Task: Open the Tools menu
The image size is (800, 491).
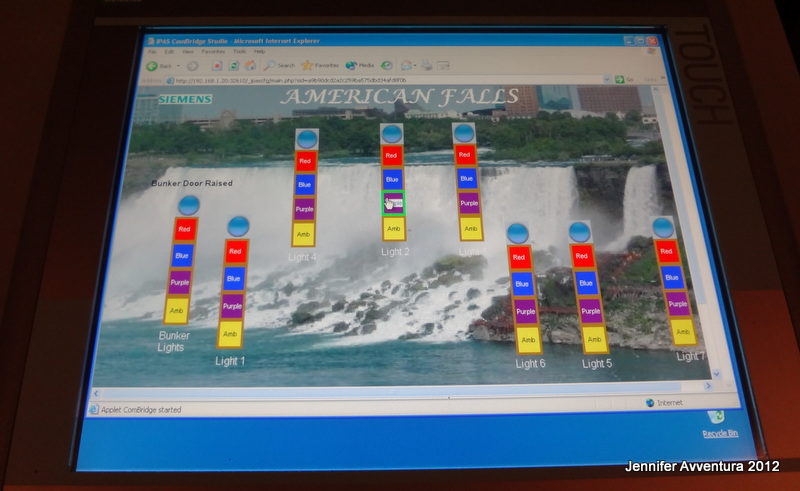Action: coord(238,51)
